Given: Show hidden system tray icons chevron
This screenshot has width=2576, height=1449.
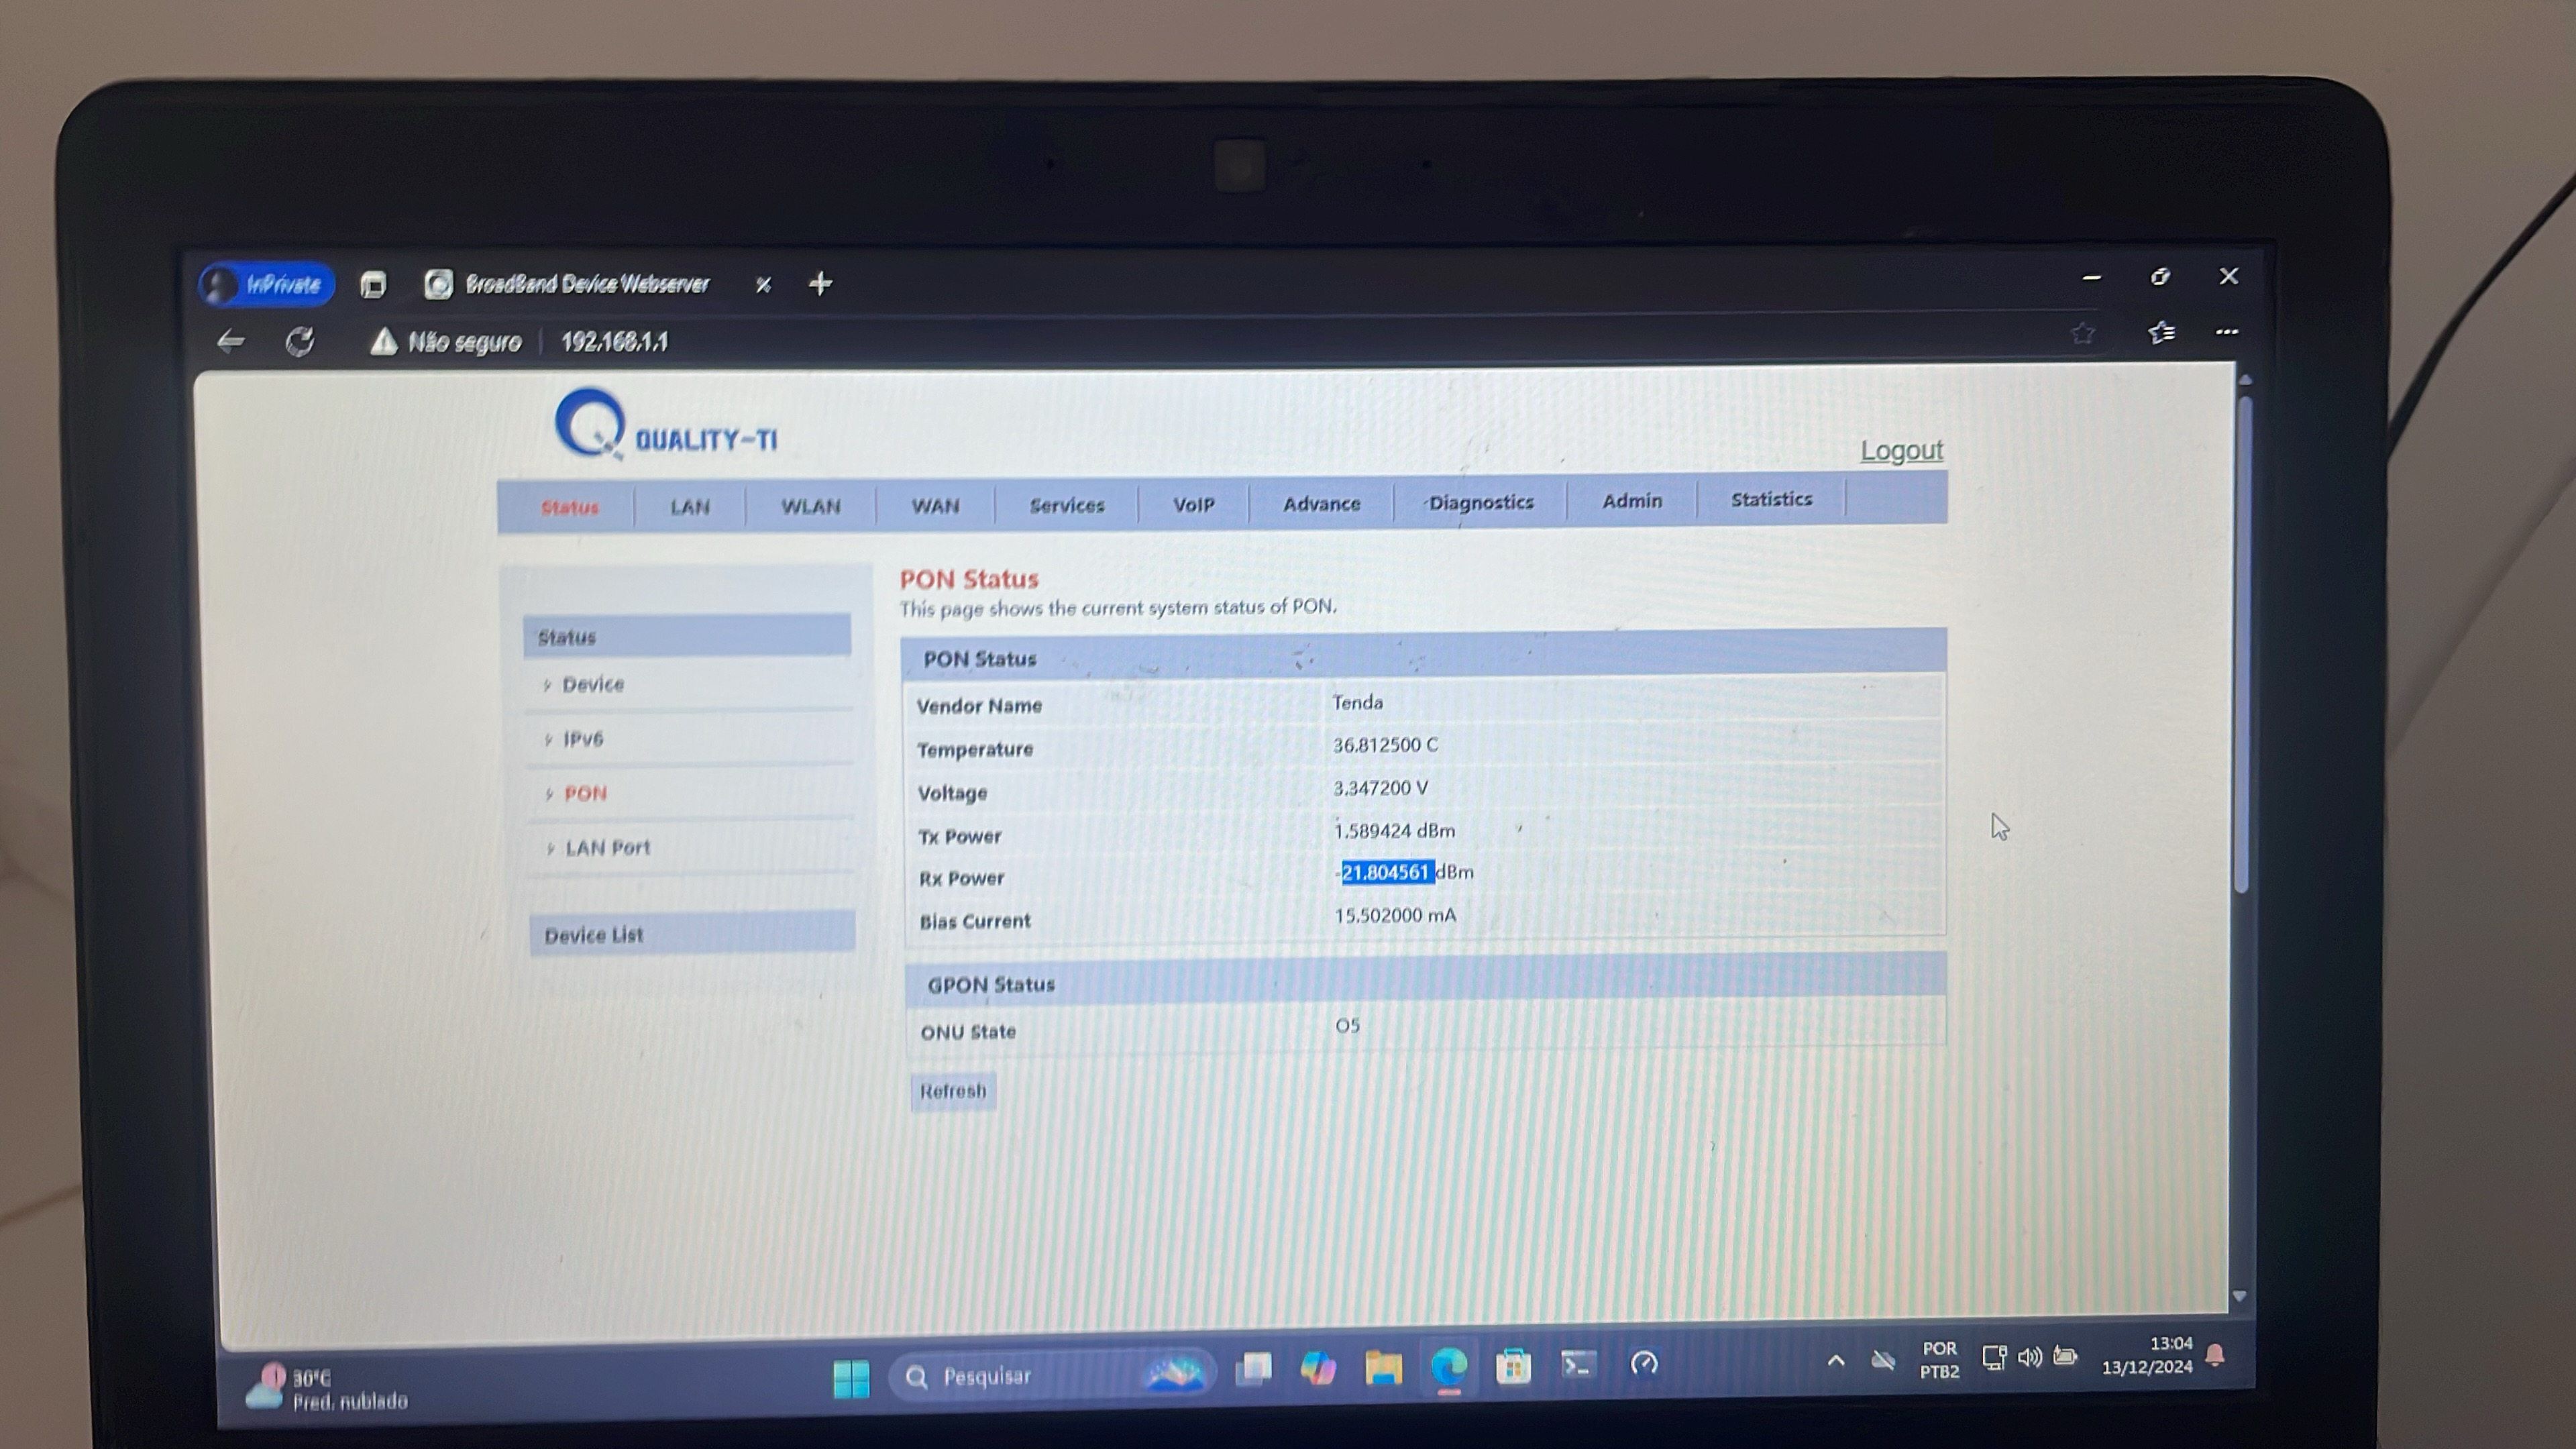Looking at the screenshot, I should click(1836, 1360).
